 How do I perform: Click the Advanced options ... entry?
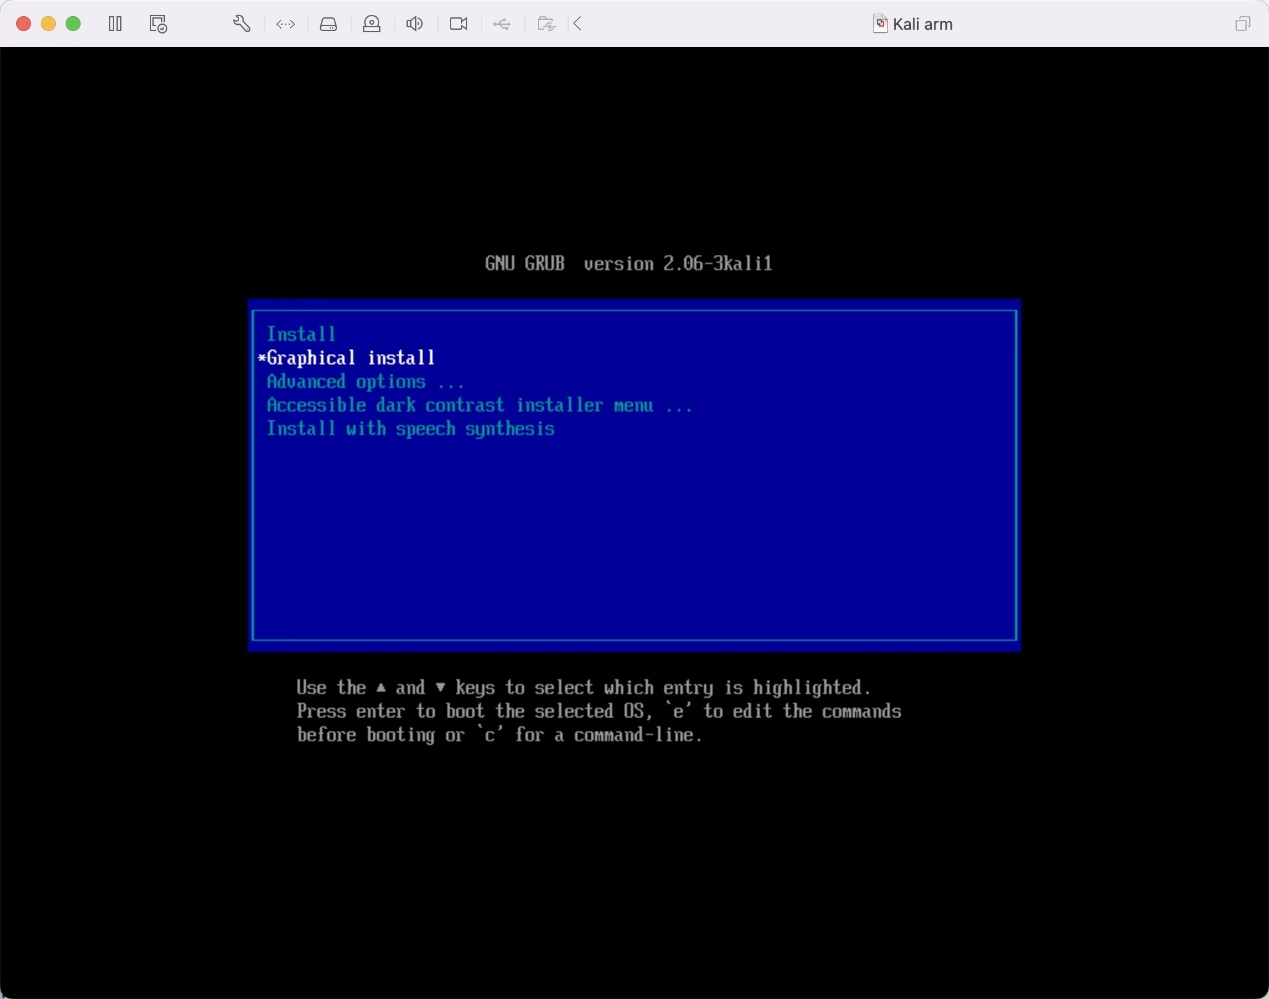(x=365, y=382)
